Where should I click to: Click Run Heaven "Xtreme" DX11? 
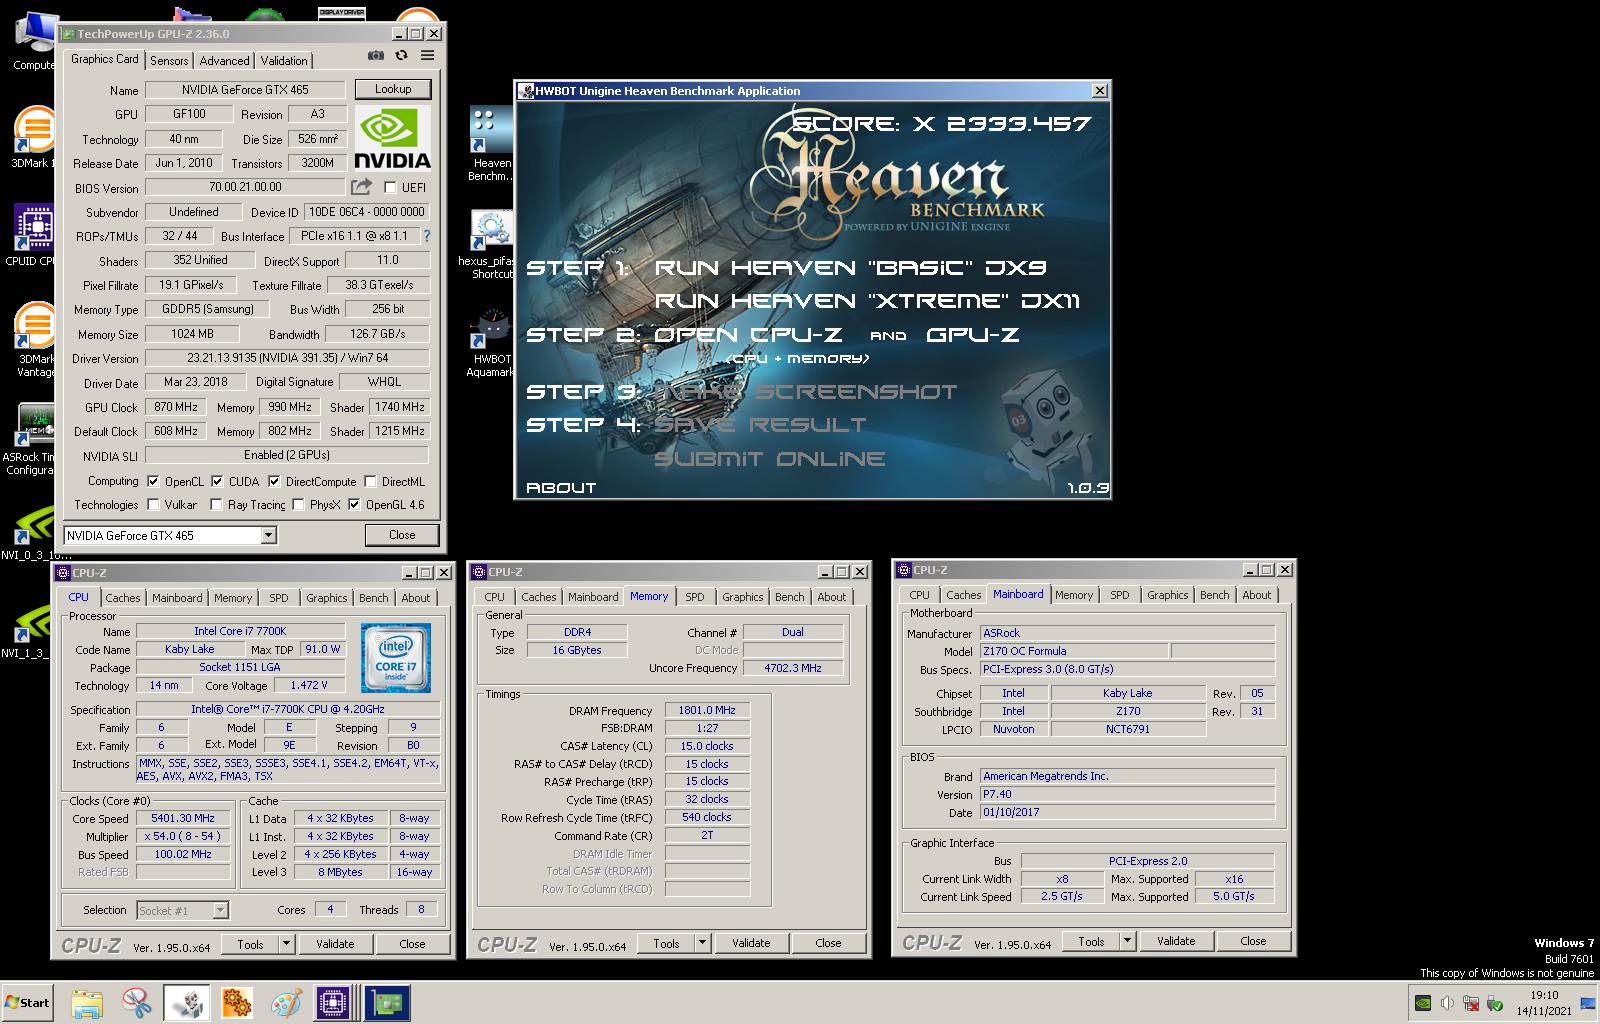coord(868,301)
